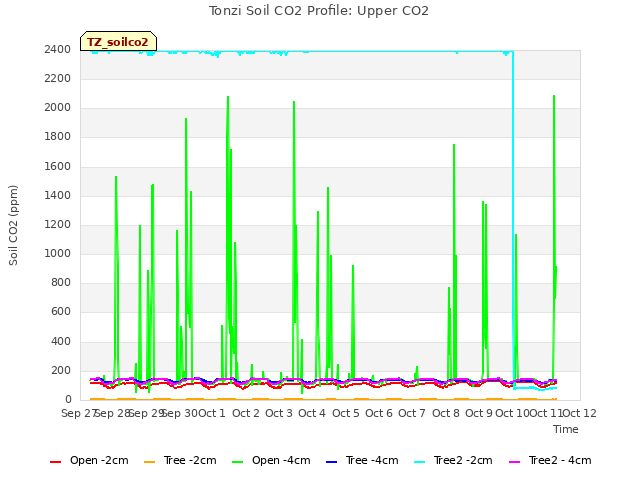Click the cyan Tree2 -2cm legend swatch
Viewport: 640px width, 480px height.
pyautogui.click(x=420, y=462)
